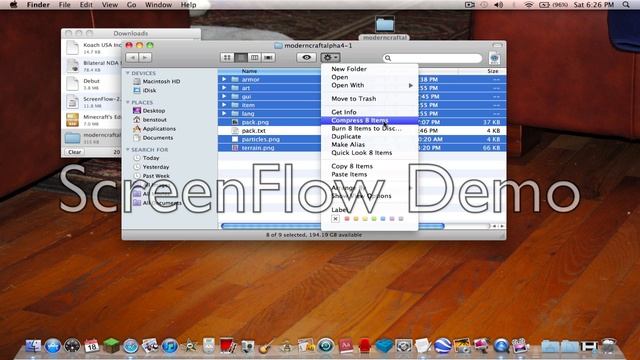Expand the armor folder triangle
640x360 pixels.
point(224,79)
